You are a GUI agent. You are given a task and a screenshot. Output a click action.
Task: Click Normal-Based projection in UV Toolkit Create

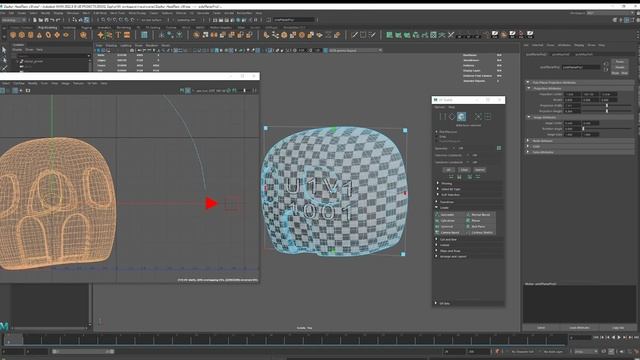[480, 215]
